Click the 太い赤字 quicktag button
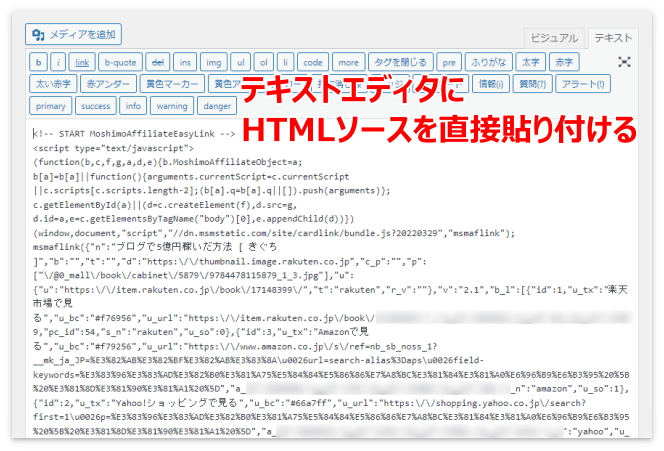Image resolution: width=664 pixels, height=451 pixels. click(53, 84)
